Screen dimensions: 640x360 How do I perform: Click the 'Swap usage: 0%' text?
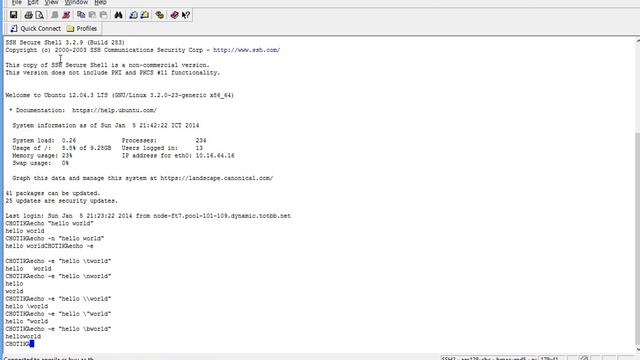[40, 163]
